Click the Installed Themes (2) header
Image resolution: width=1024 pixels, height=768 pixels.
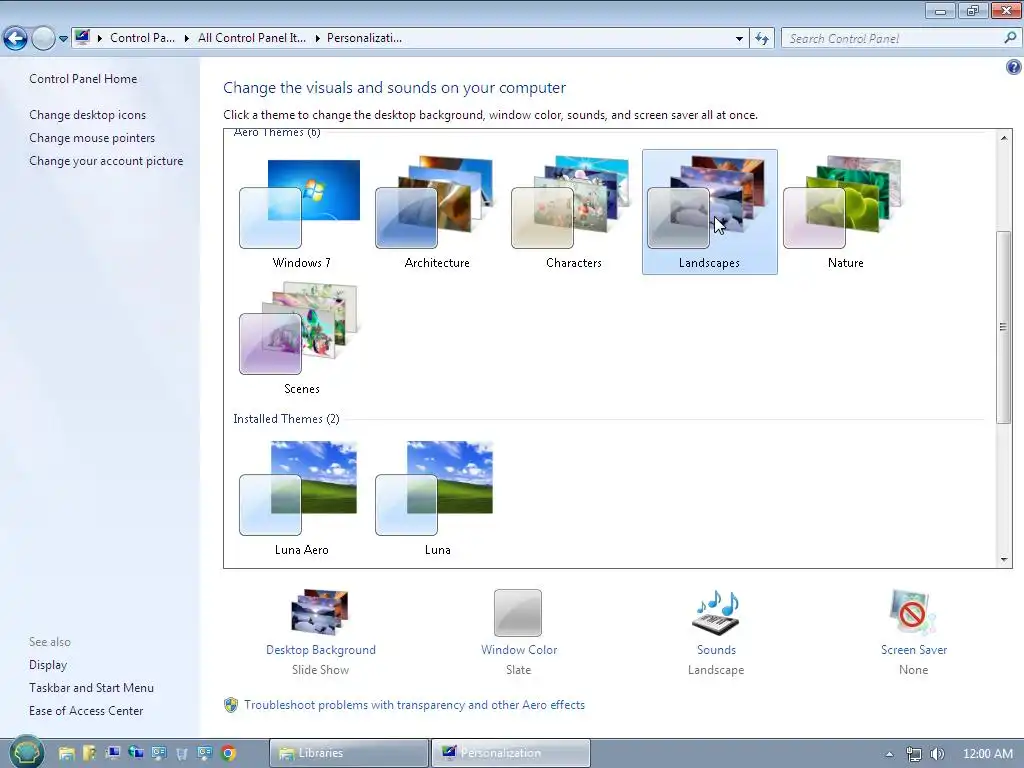click(x=286, y=419)
